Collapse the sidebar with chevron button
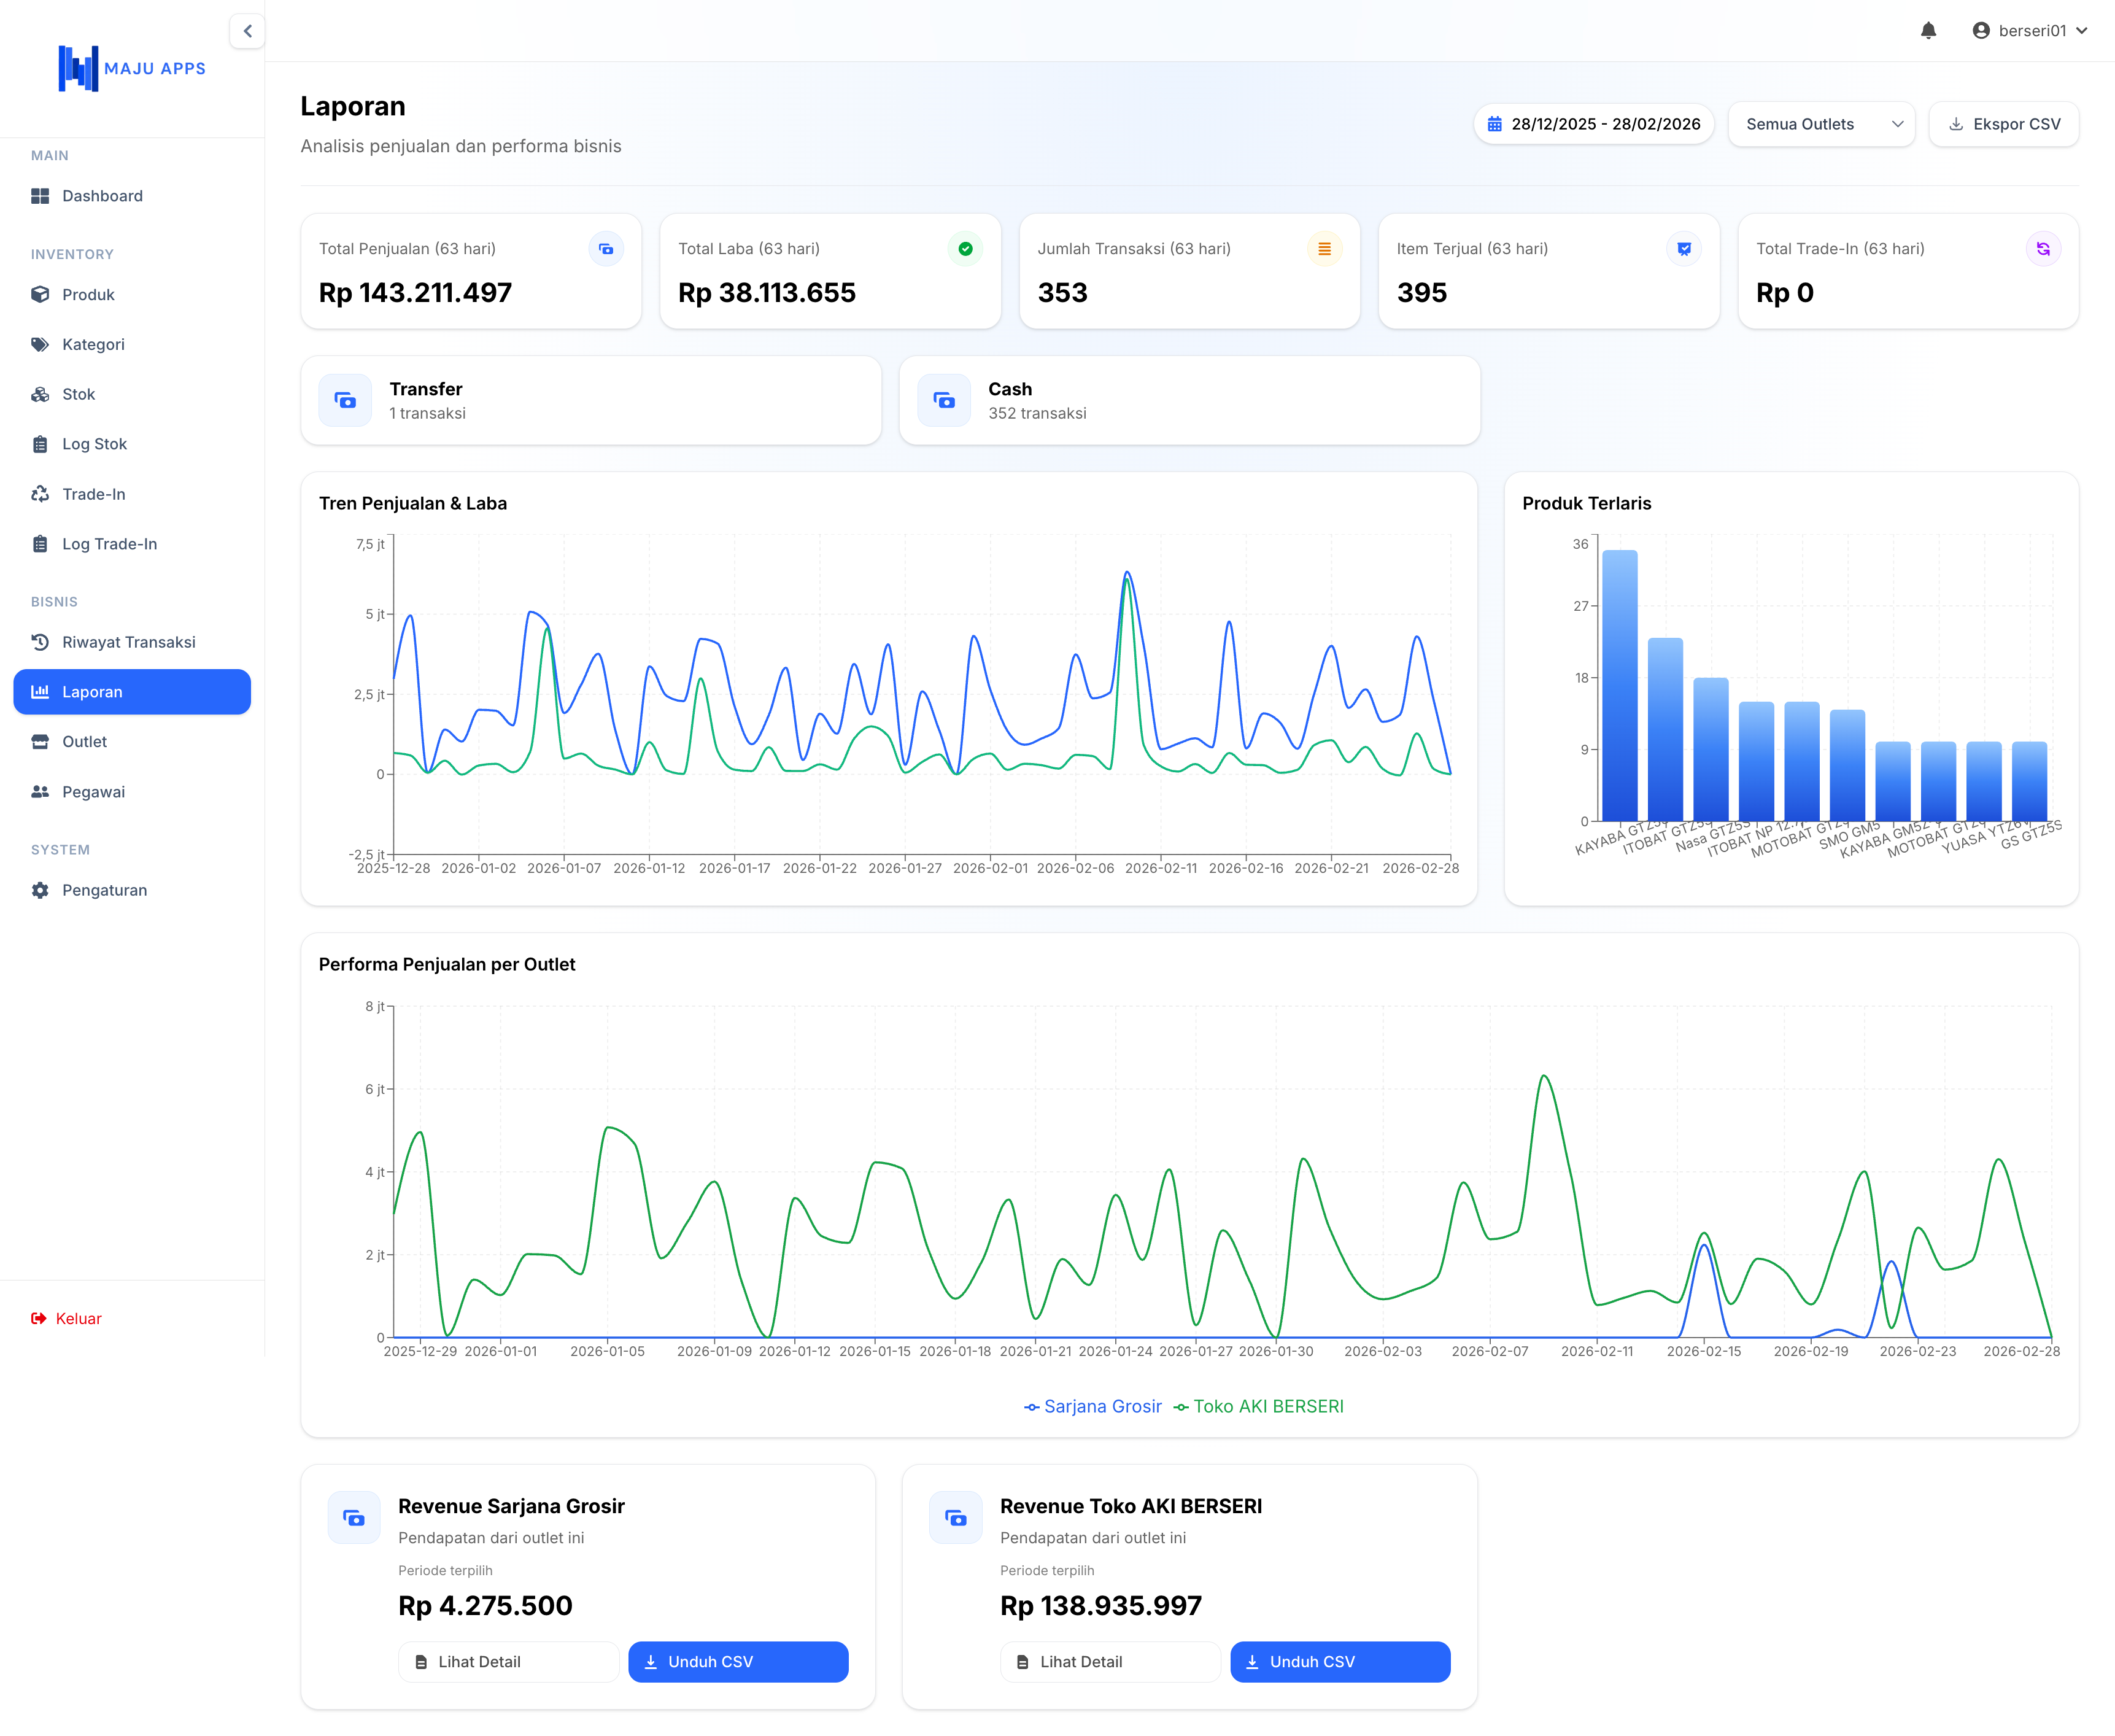2115x1736 pixels. pos(247,31)
